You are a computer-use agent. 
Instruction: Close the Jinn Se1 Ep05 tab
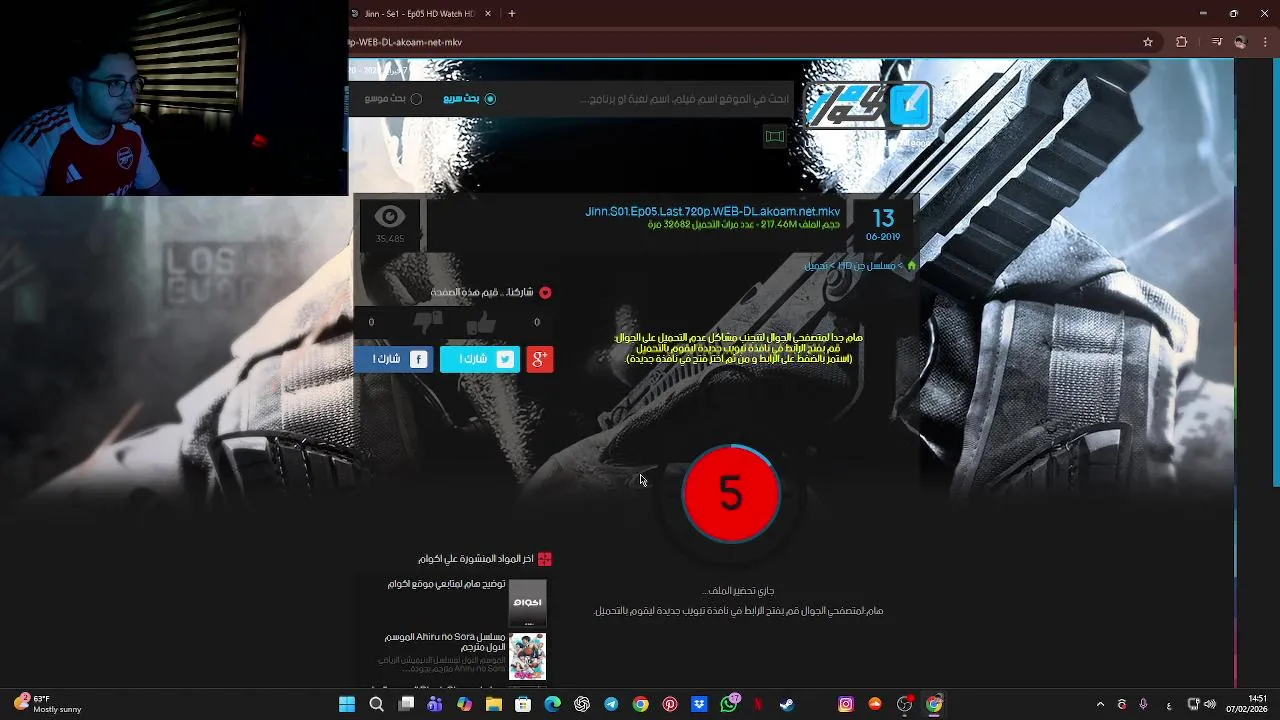coord(488,14)
